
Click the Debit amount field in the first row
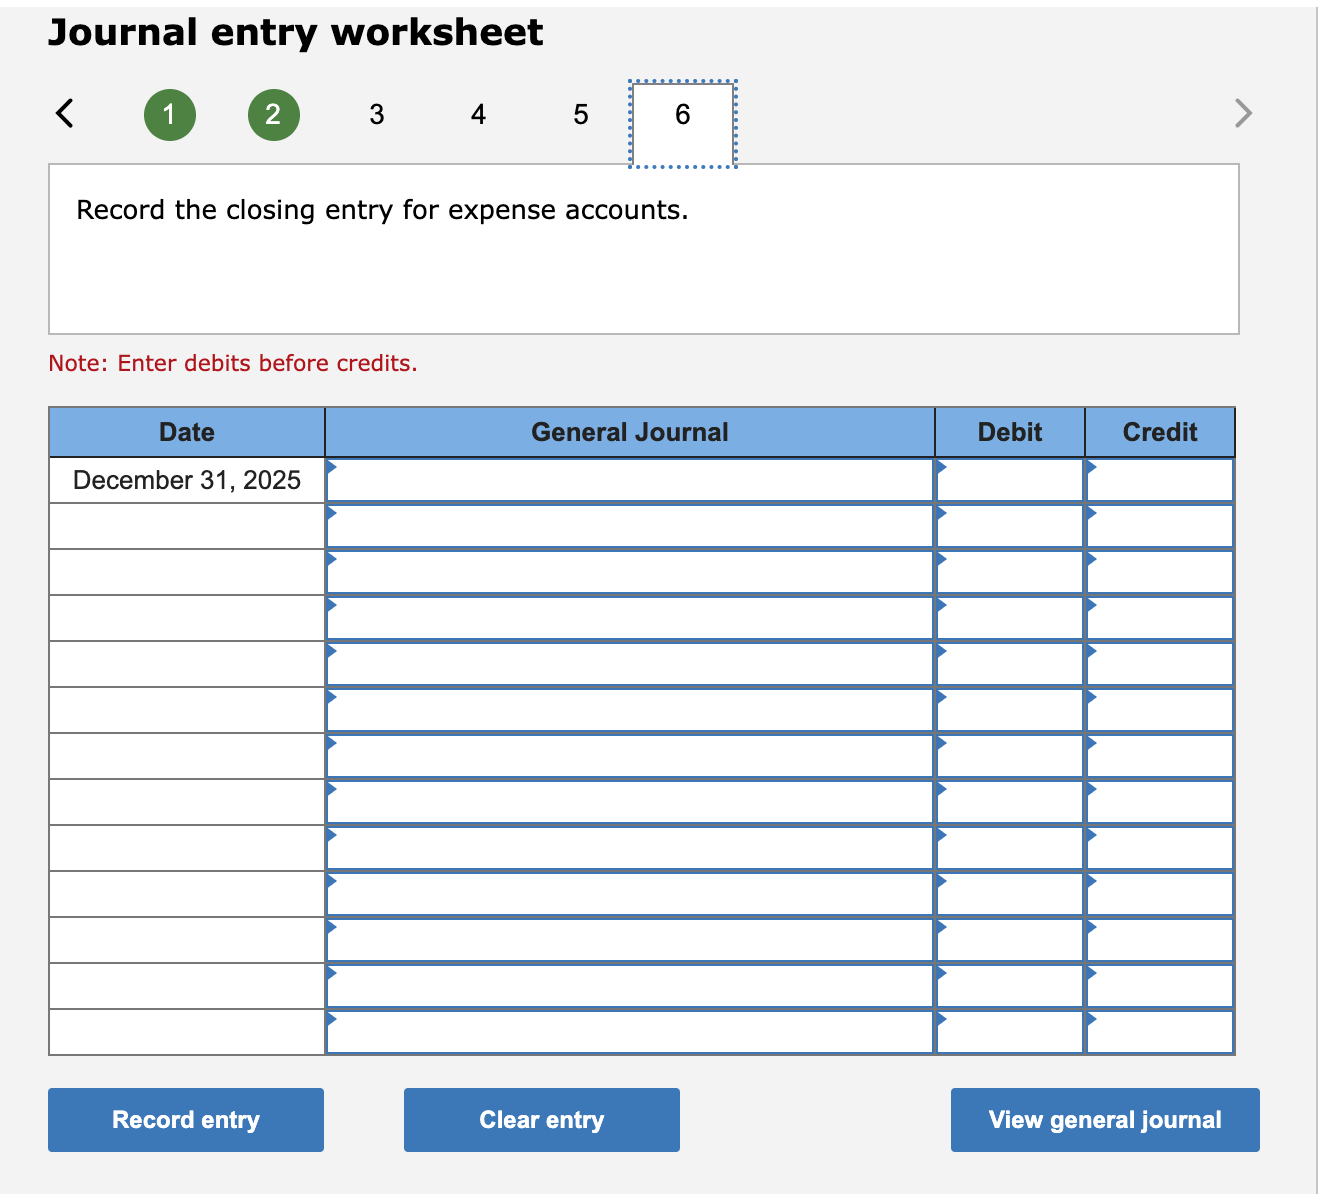[1009, 480]
